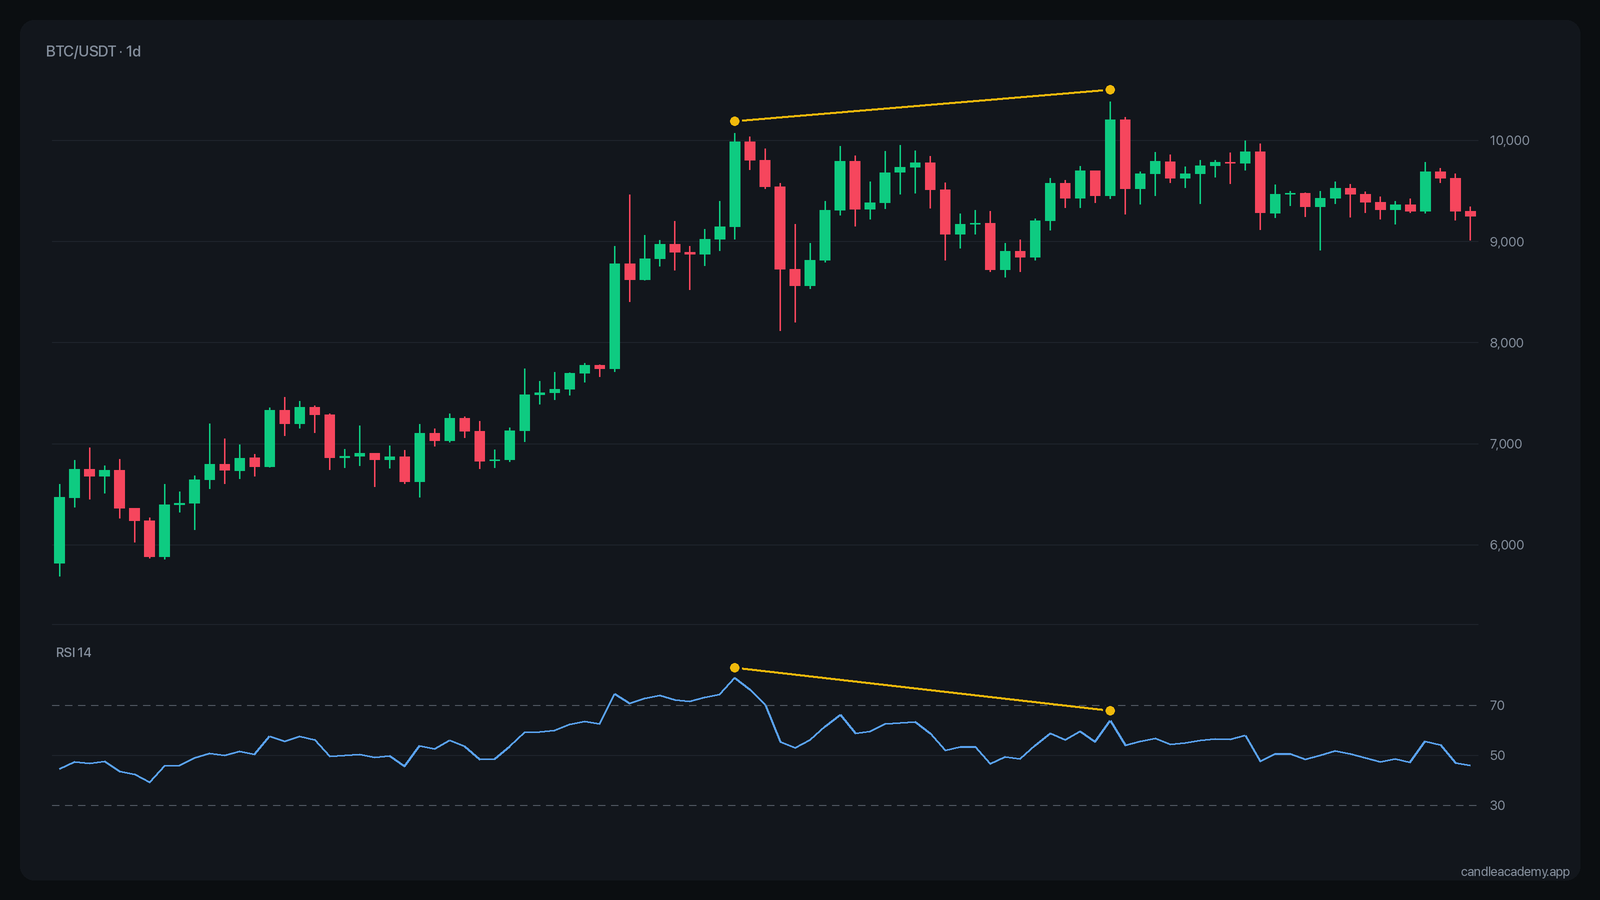Screen dimensions: 1600x900
Task: Click the 7,000 price axis label
Action: 1506,444
